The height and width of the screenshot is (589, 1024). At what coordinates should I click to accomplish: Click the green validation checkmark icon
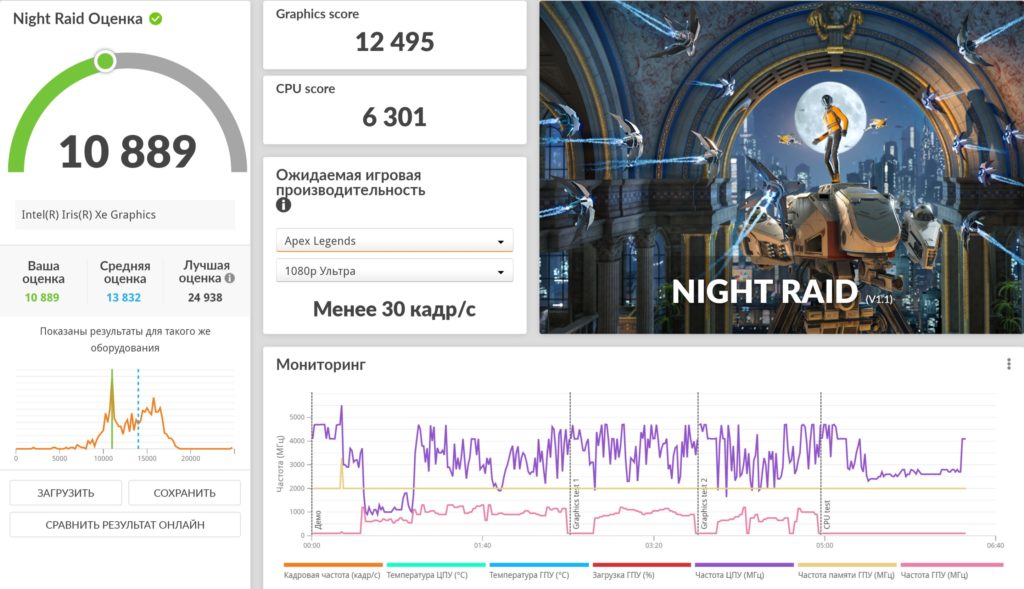(x=156, y=19)
